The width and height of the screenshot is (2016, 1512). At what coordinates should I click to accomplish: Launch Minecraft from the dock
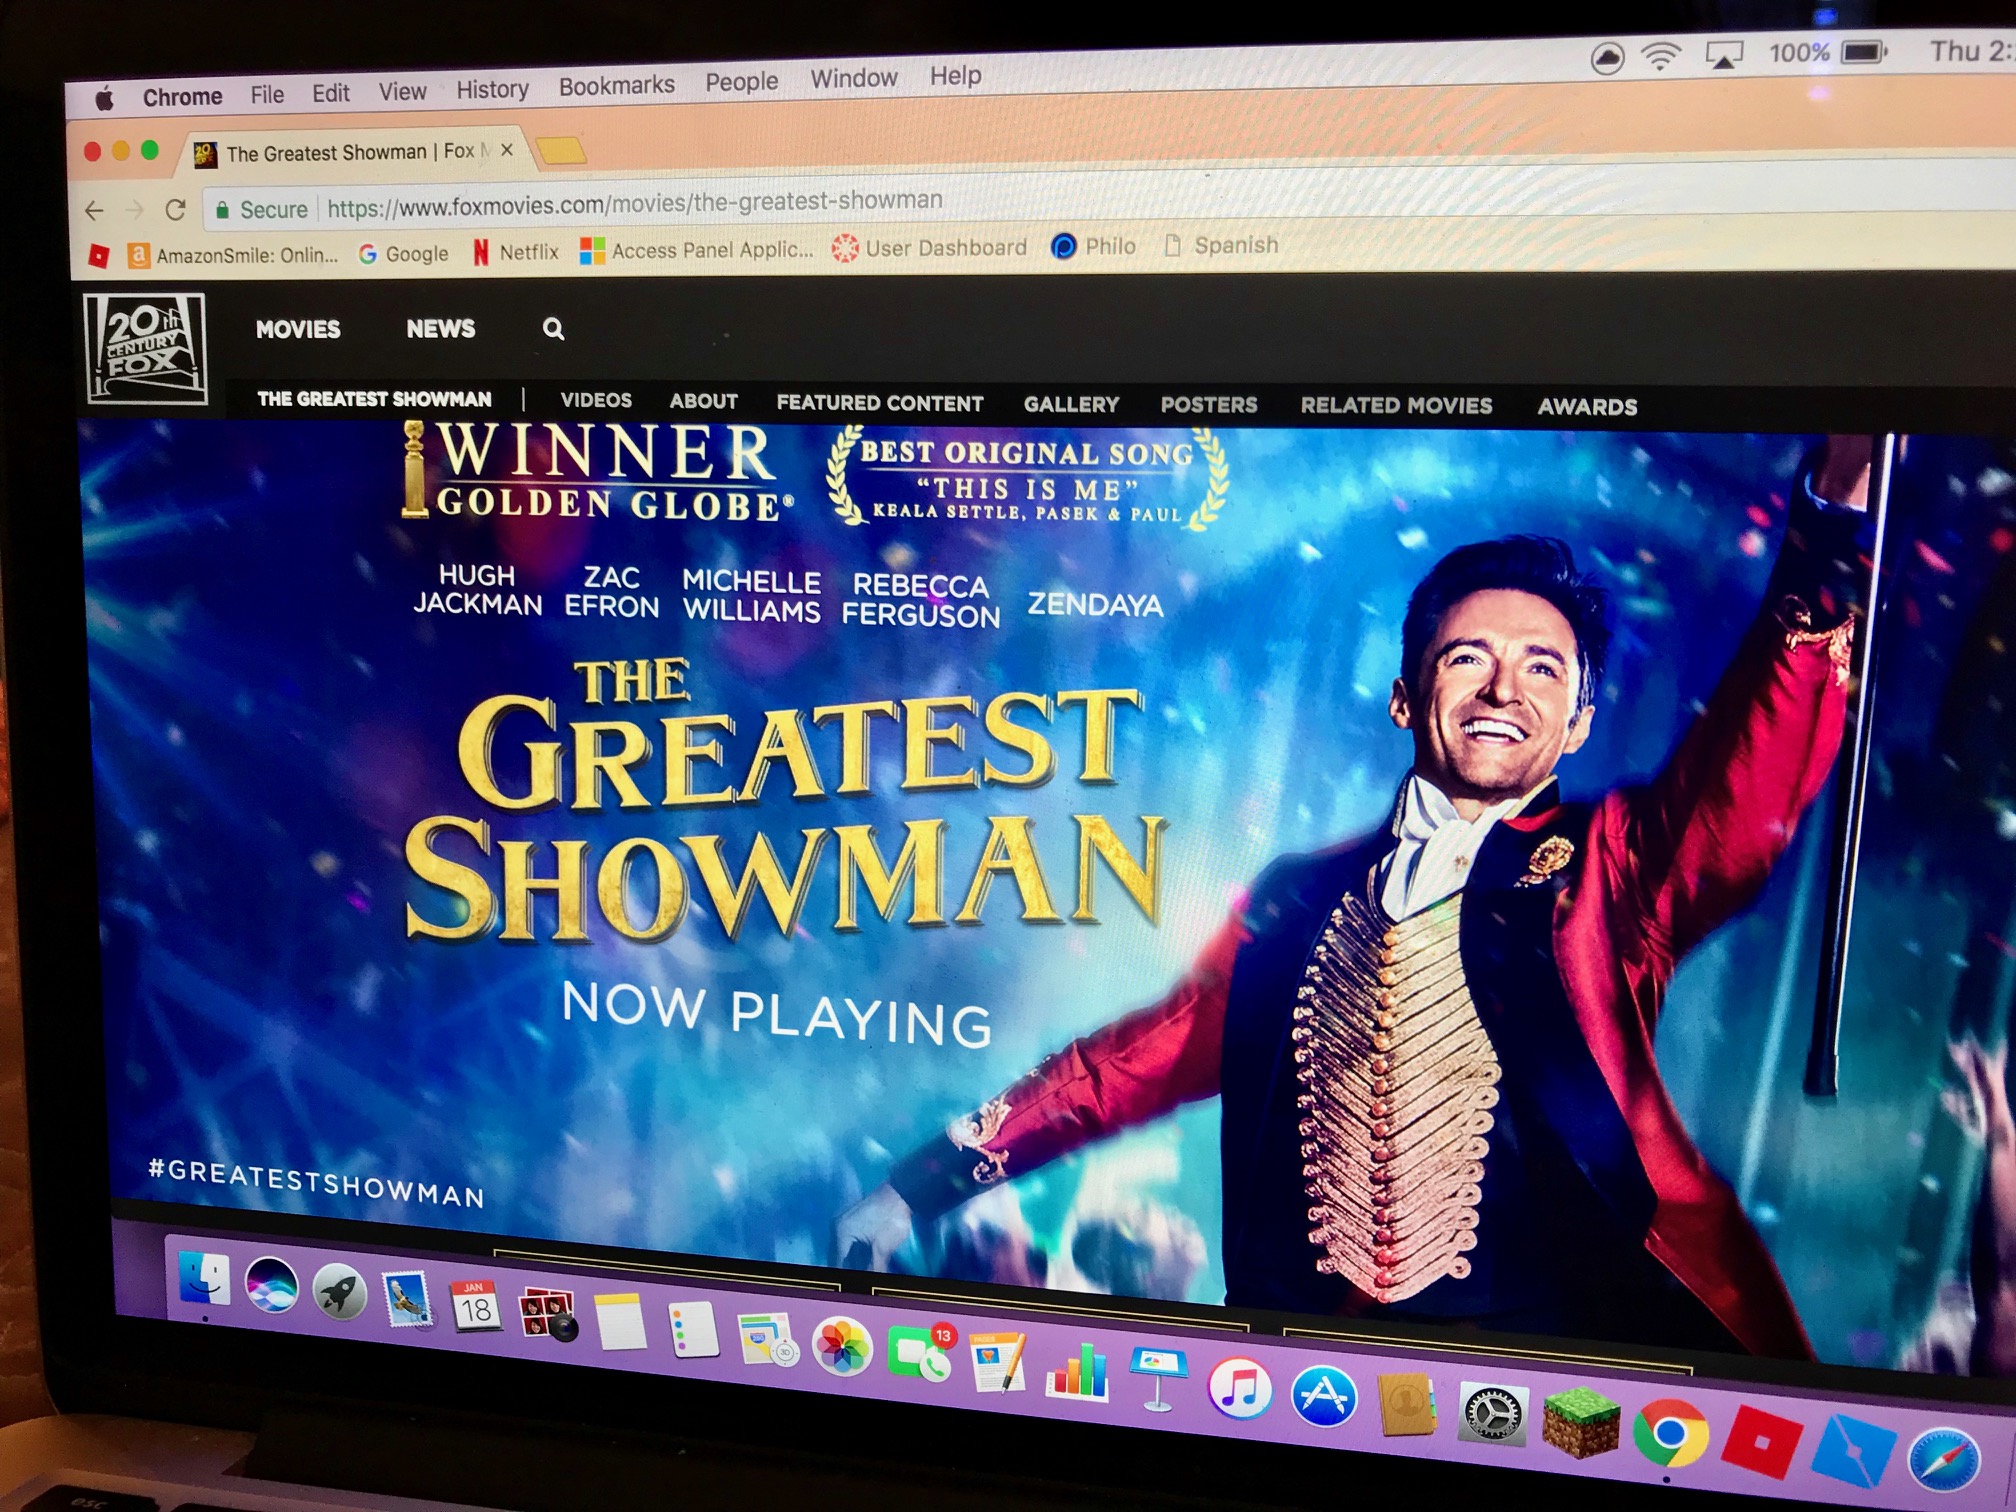(1581, 1422)
